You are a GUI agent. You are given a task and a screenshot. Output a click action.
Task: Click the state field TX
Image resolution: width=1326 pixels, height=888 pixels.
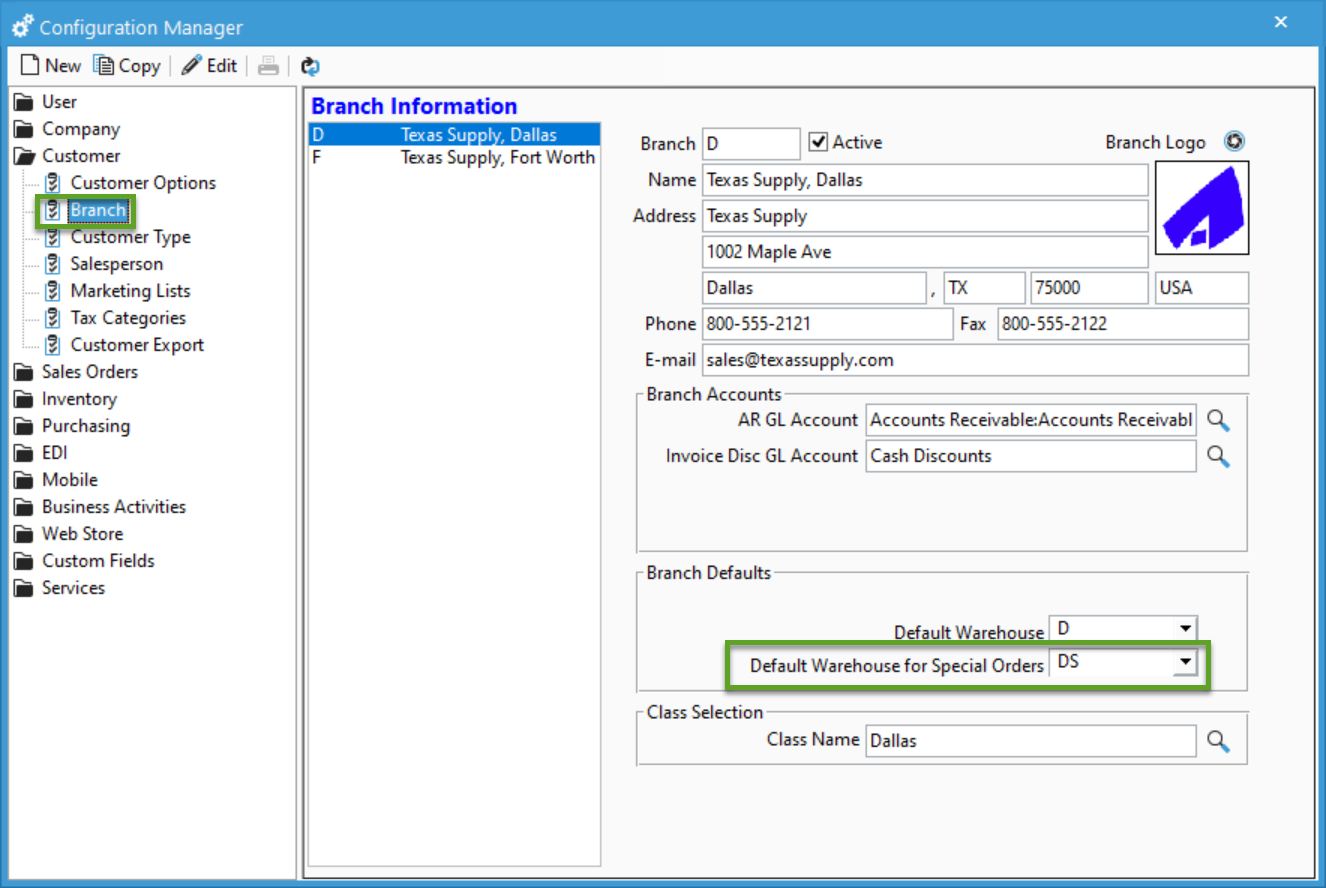(x=984, y=288)
